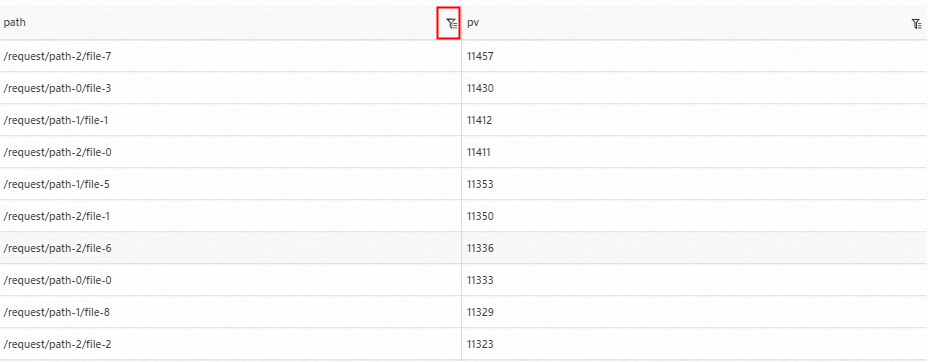The height and width of the screenshot is (362, 928).
Task: Click the pv value 11412
Action: [x=480, y=120]
